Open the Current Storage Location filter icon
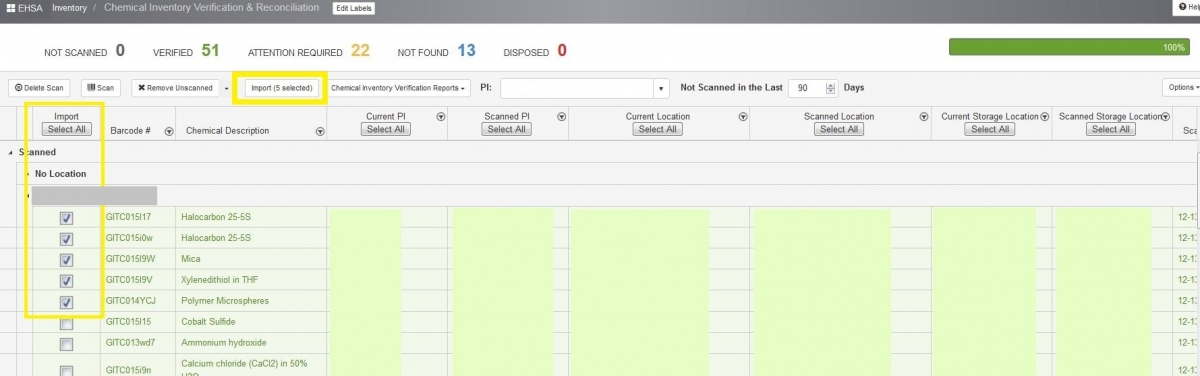Viewport: 1200px width, 376px height. [1045, 117]
